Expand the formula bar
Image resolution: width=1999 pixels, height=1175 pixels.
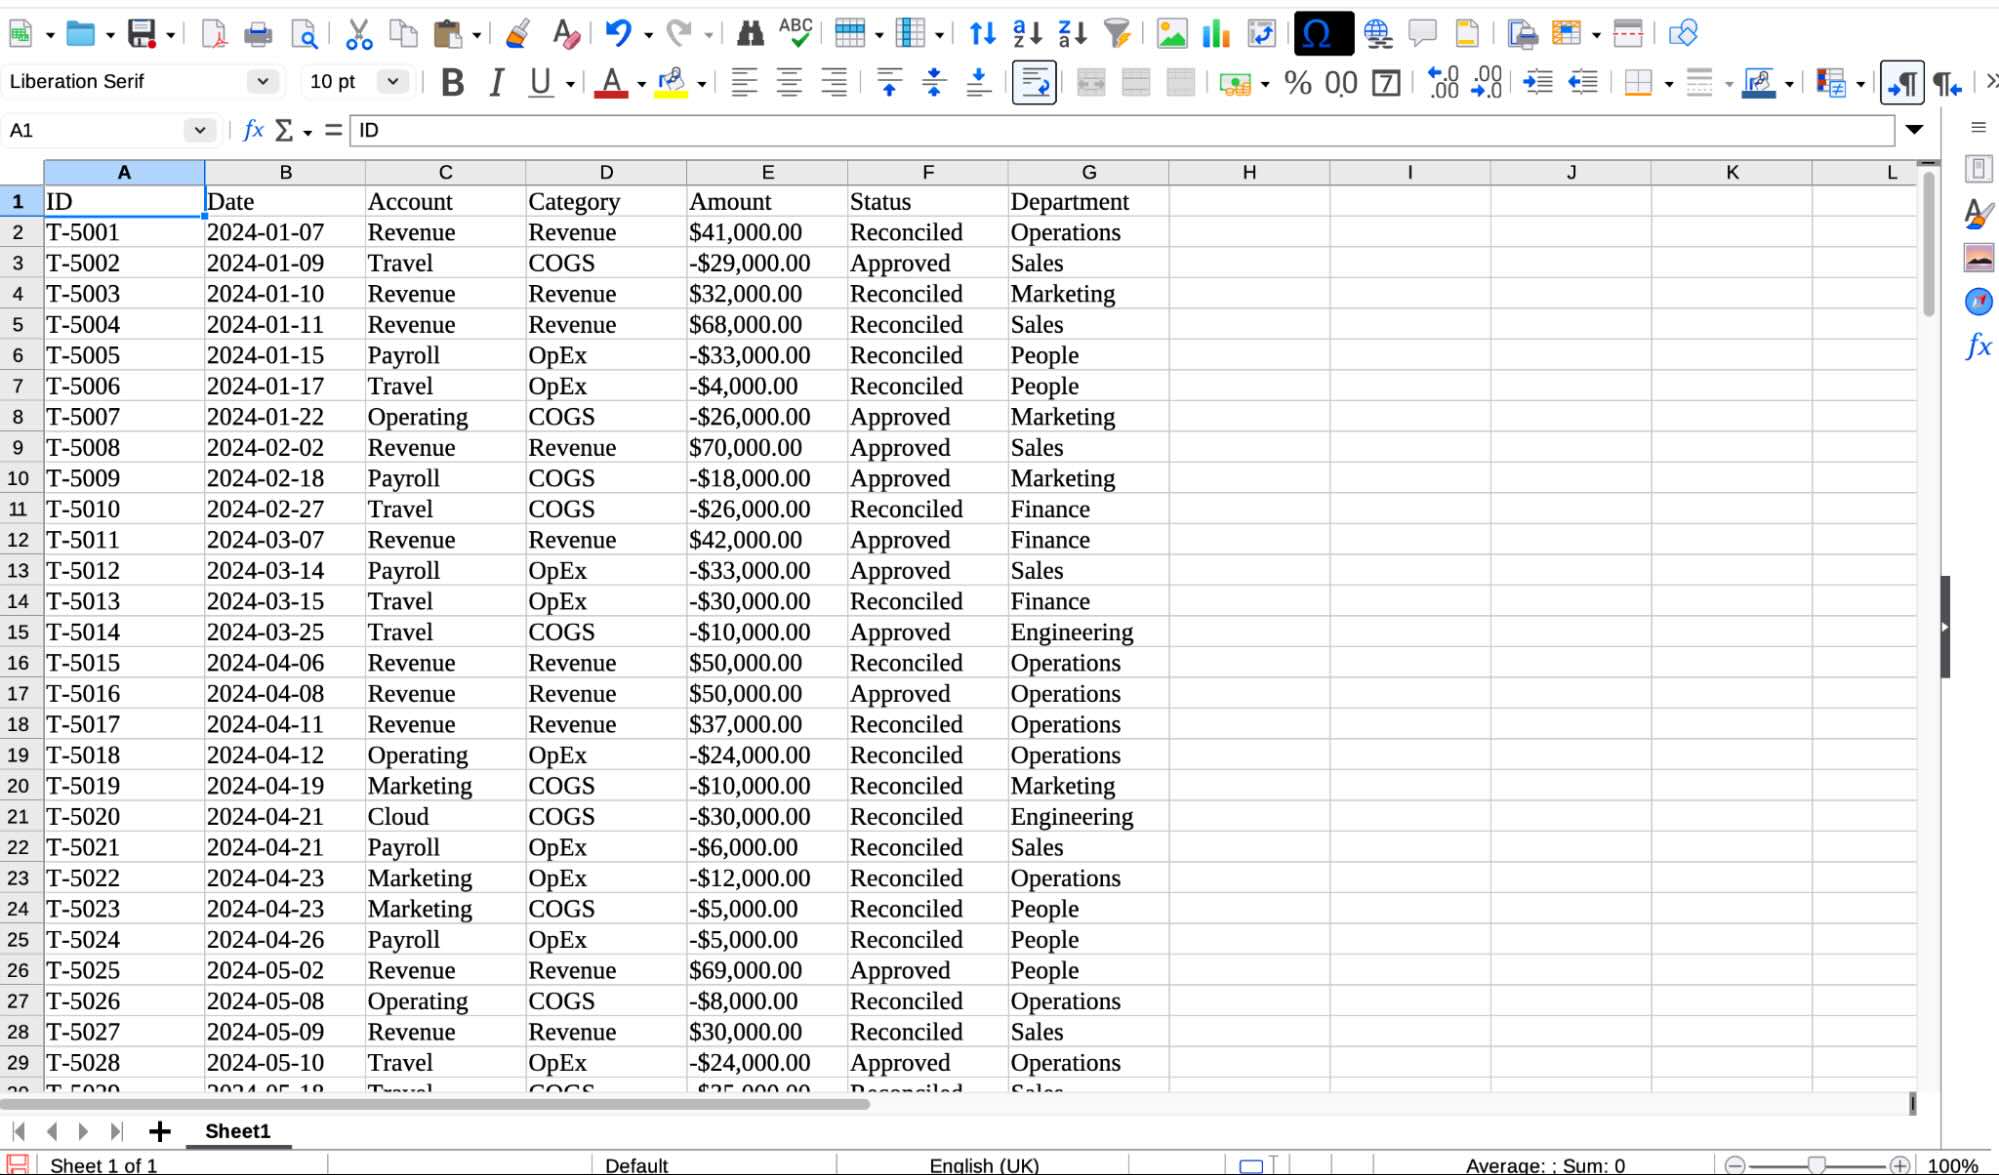coord(1914,130)
